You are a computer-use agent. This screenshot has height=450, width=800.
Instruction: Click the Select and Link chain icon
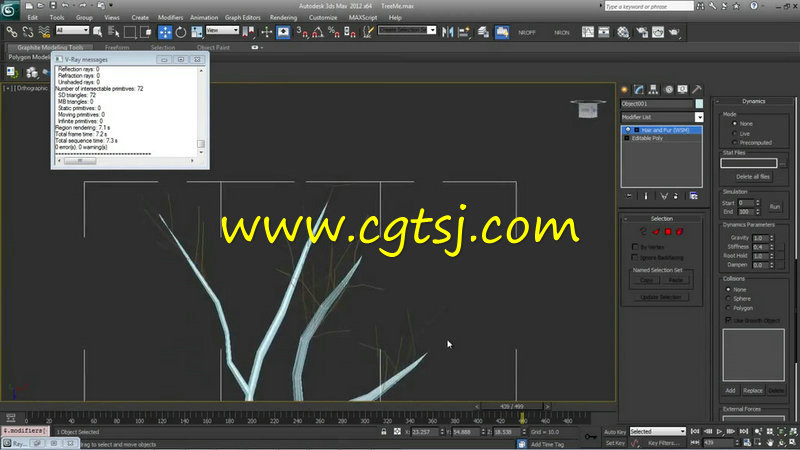click(11, 32)
